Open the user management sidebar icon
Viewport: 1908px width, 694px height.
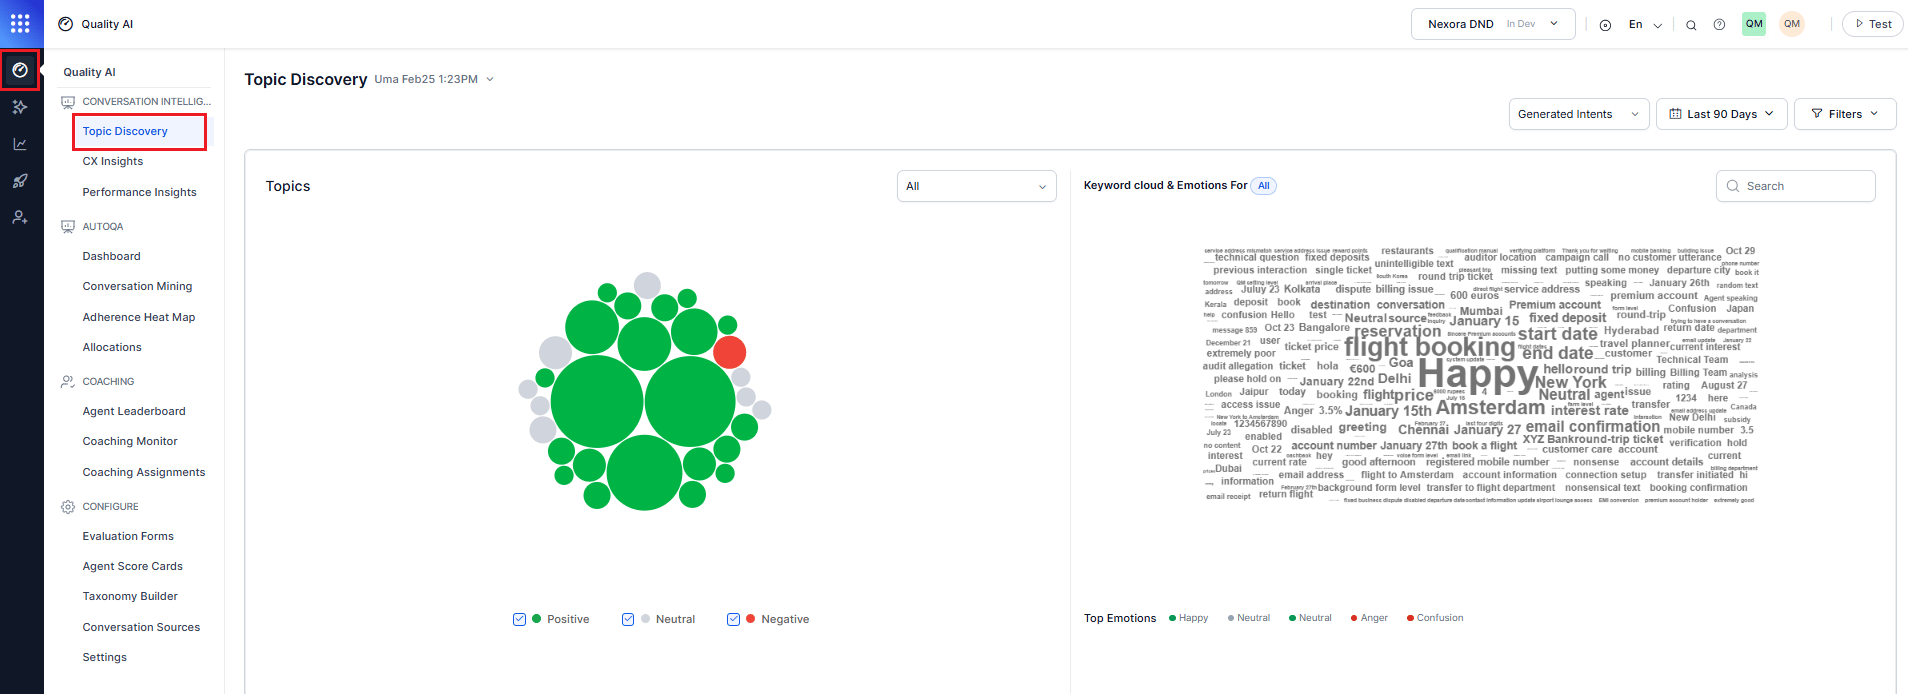(20, 217)
